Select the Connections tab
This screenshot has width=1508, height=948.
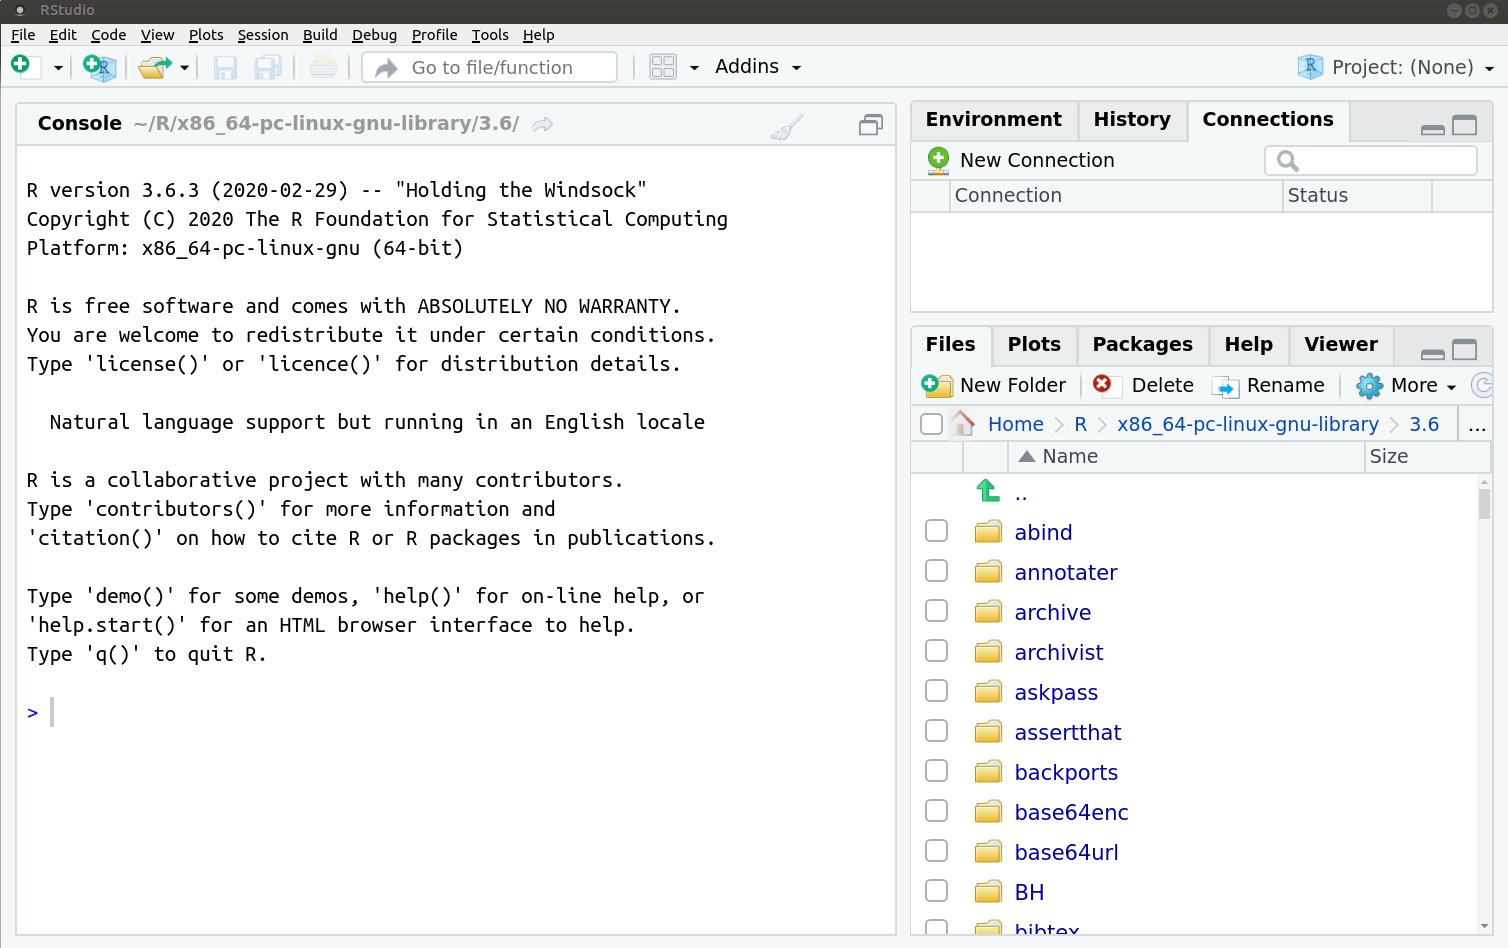click(x=1268, y=119)
